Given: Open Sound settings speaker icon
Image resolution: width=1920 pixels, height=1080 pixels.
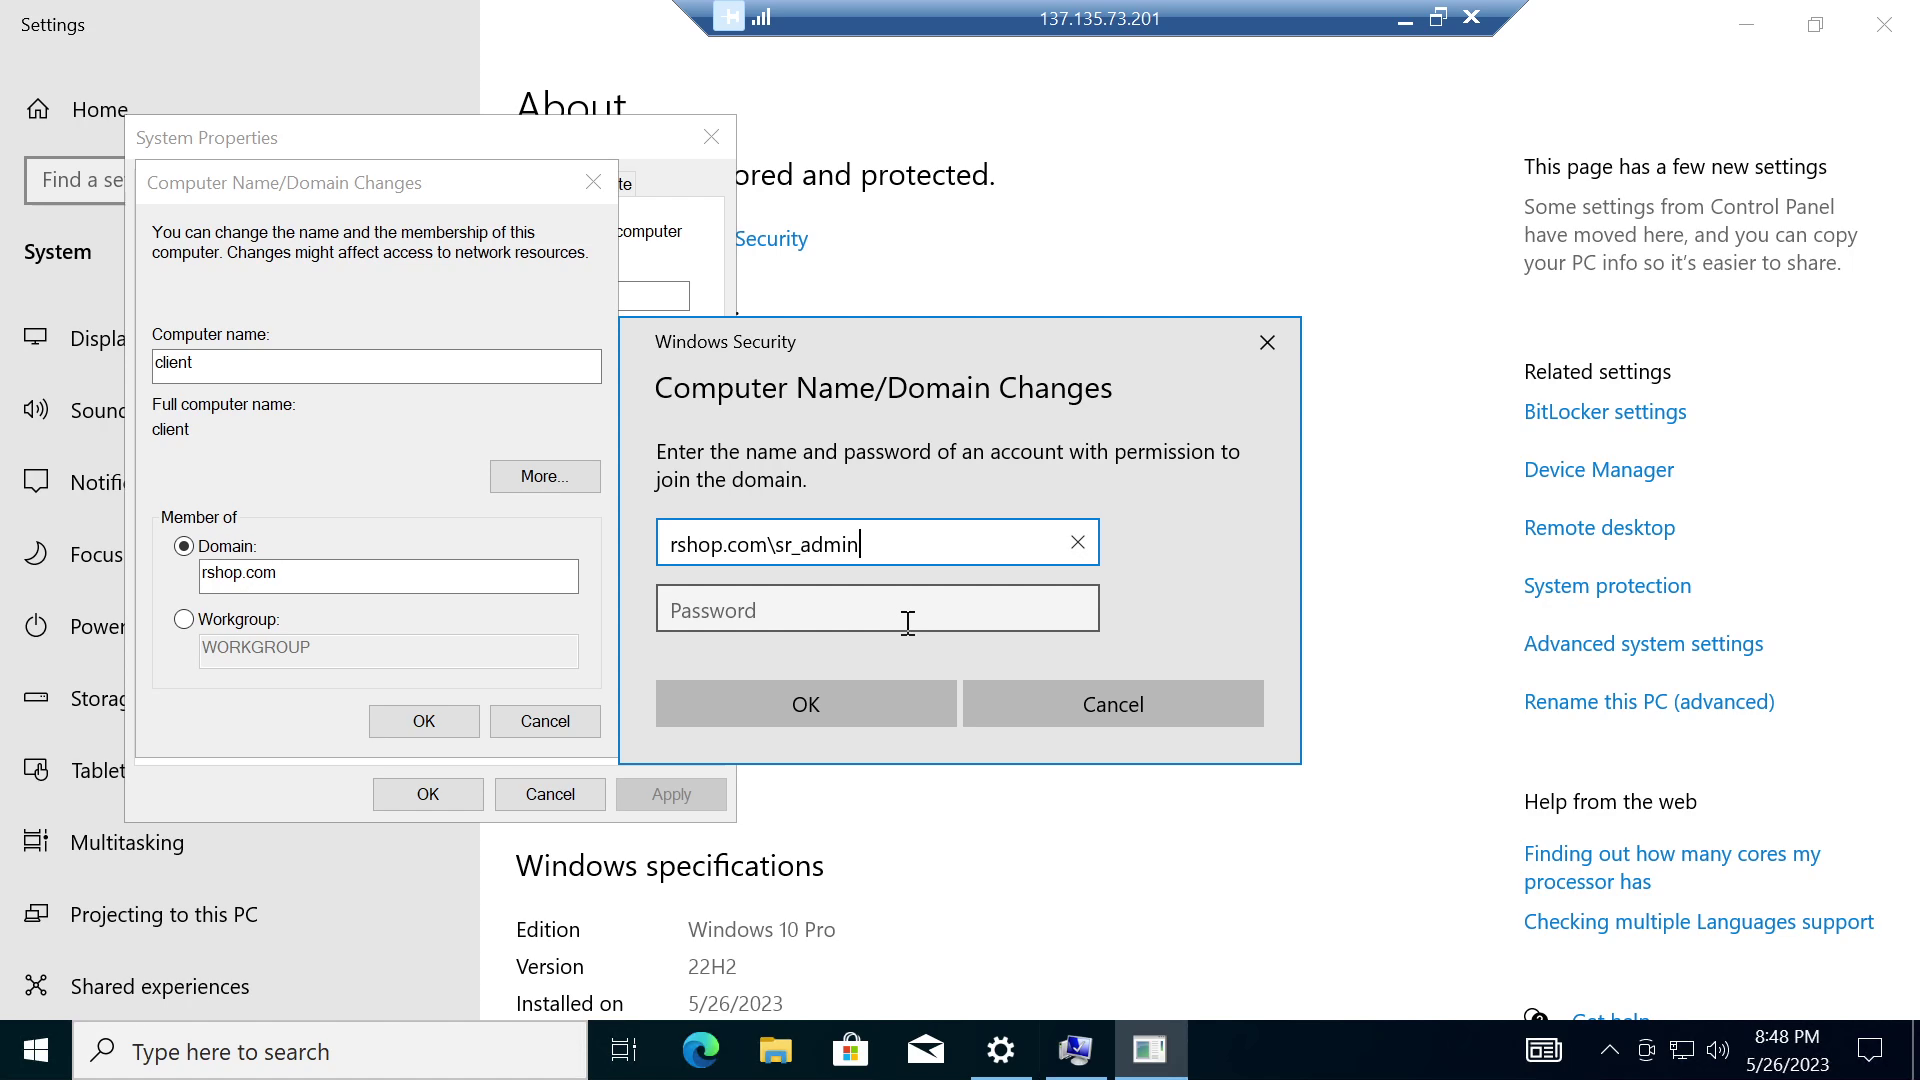Looking at the screenshot, I should (x=36, y=409).
